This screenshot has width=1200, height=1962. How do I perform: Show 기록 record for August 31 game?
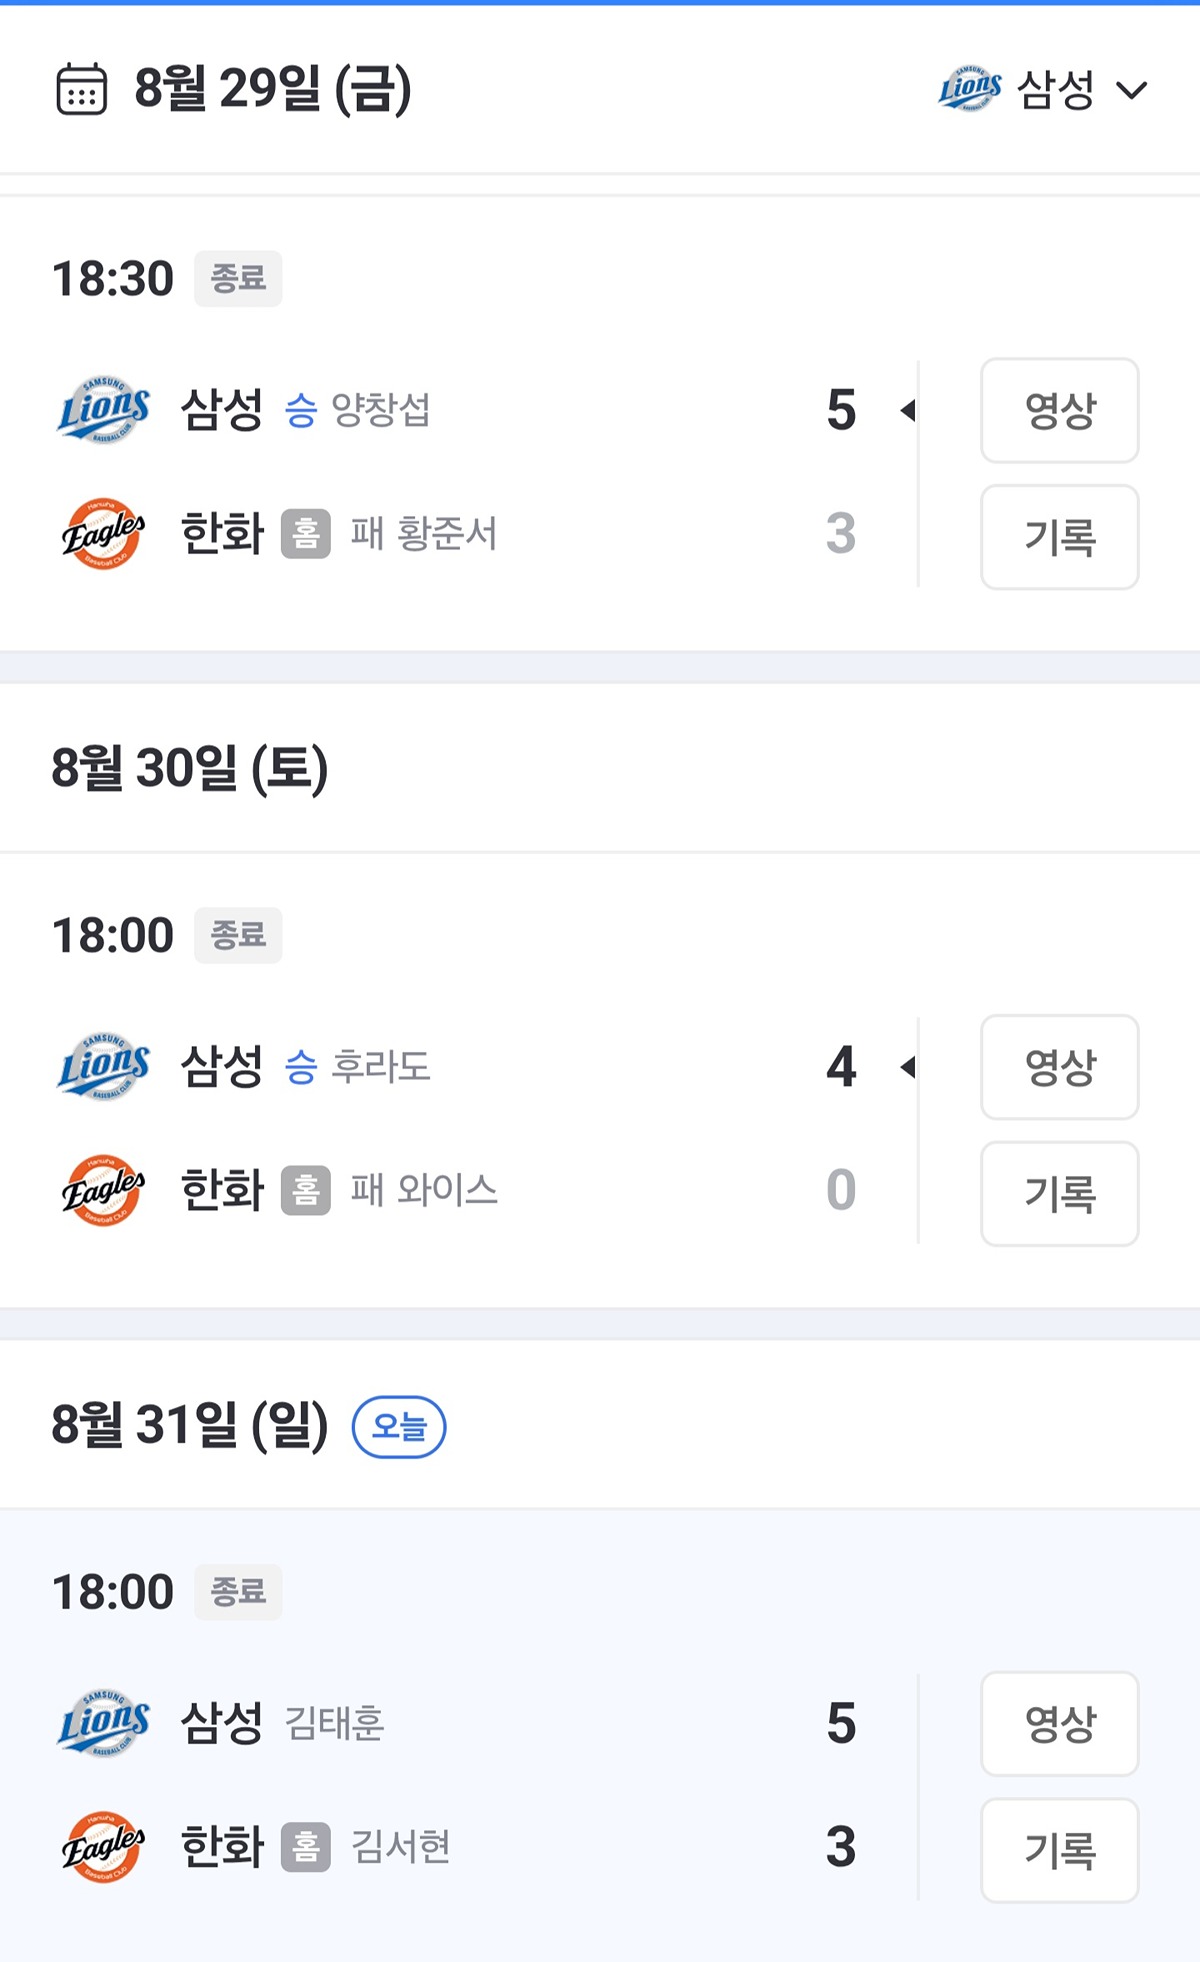(1059, 1850)
